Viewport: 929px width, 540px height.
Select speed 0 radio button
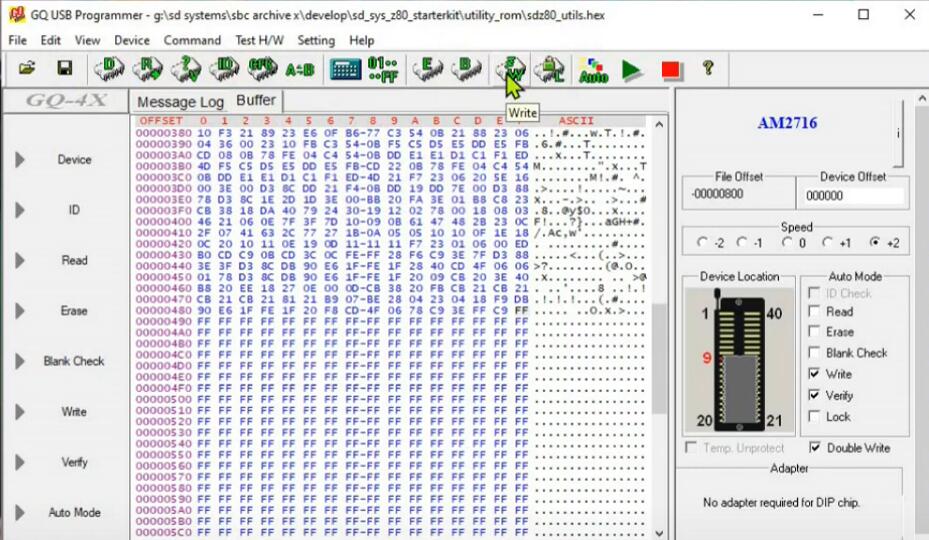[787, 242]
